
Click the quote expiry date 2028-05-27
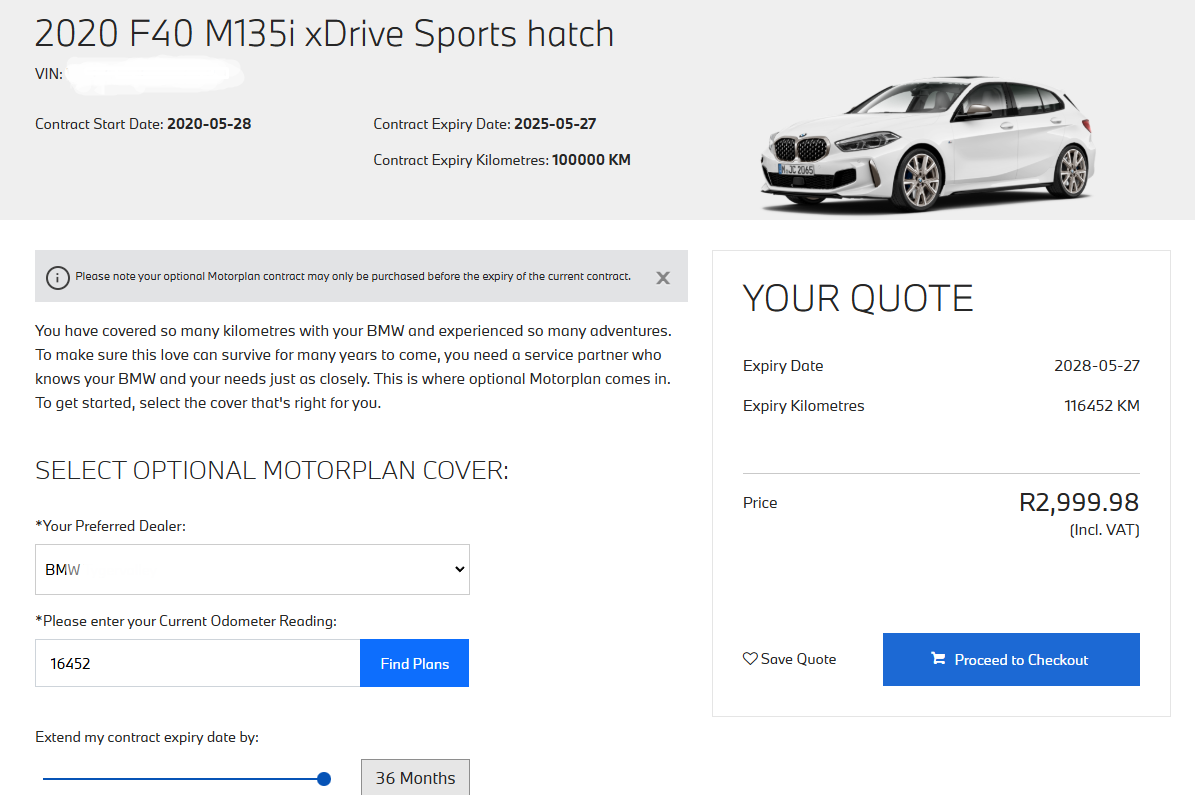point(1097,366)
